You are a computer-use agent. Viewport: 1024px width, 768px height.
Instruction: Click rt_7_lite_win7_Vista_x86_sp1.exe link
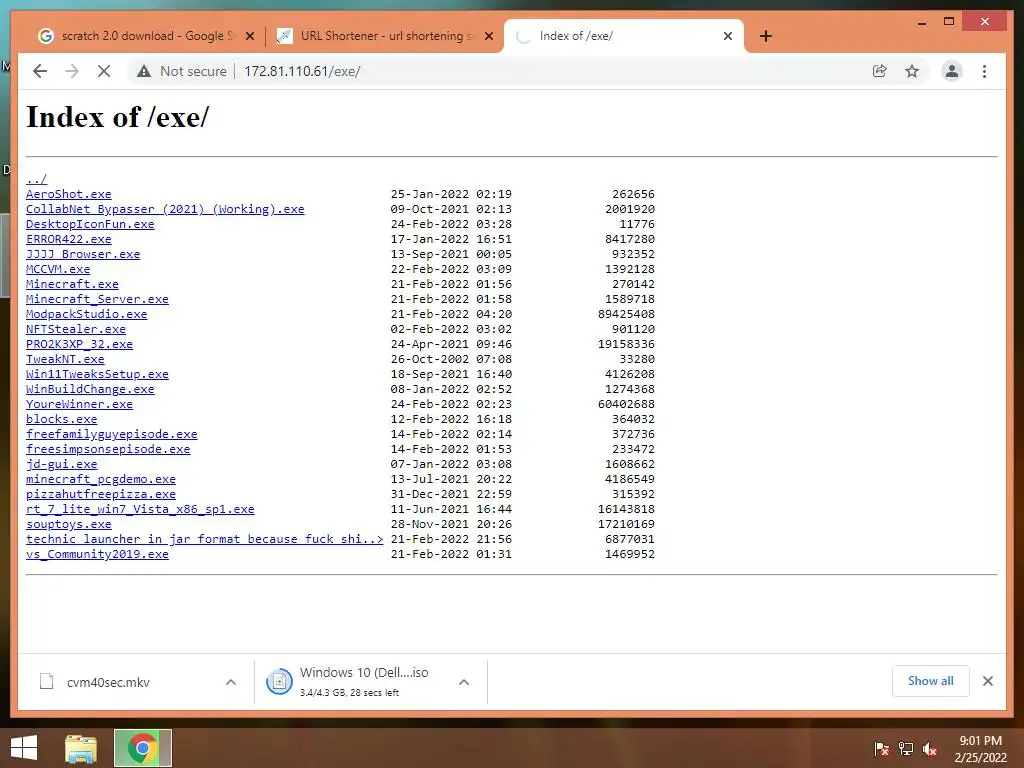(140, 509)
